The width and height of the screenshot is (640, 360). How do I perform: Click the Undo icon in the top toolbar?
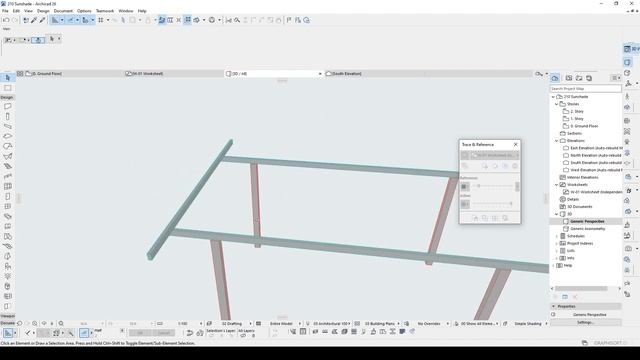tap(6, 20)
